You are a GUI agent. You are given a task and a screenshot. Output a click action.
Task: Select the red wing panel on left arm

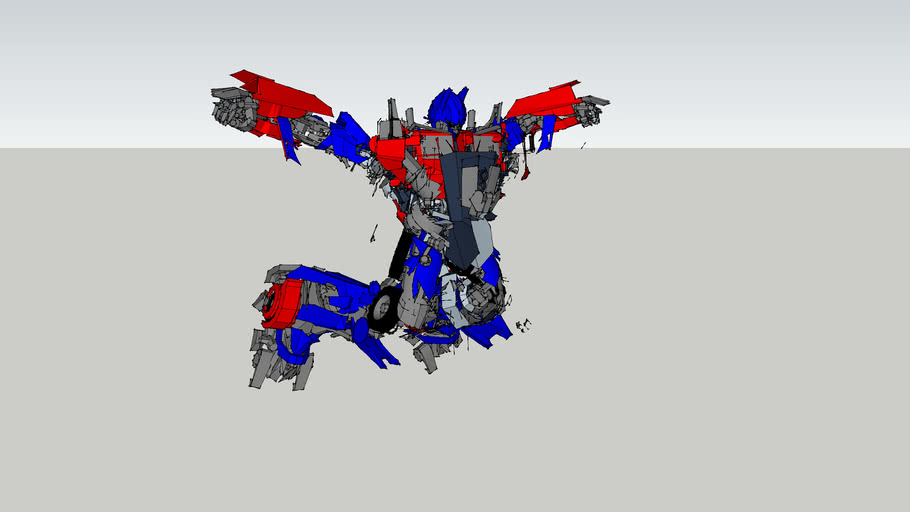(283, 95)
